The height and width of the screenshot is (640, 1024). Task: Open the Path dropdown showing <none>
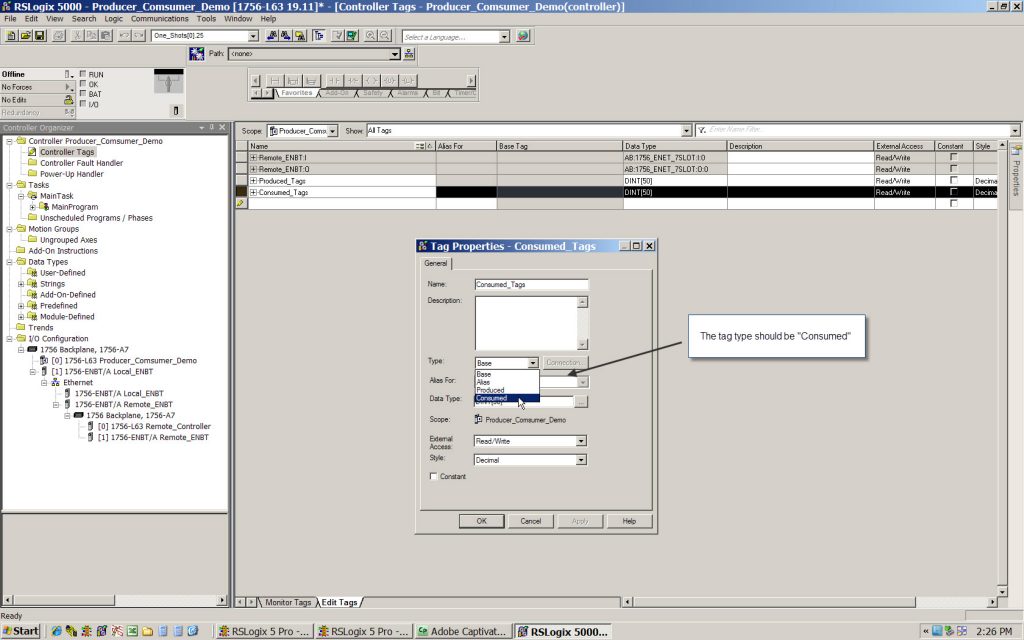click(394, 54)
